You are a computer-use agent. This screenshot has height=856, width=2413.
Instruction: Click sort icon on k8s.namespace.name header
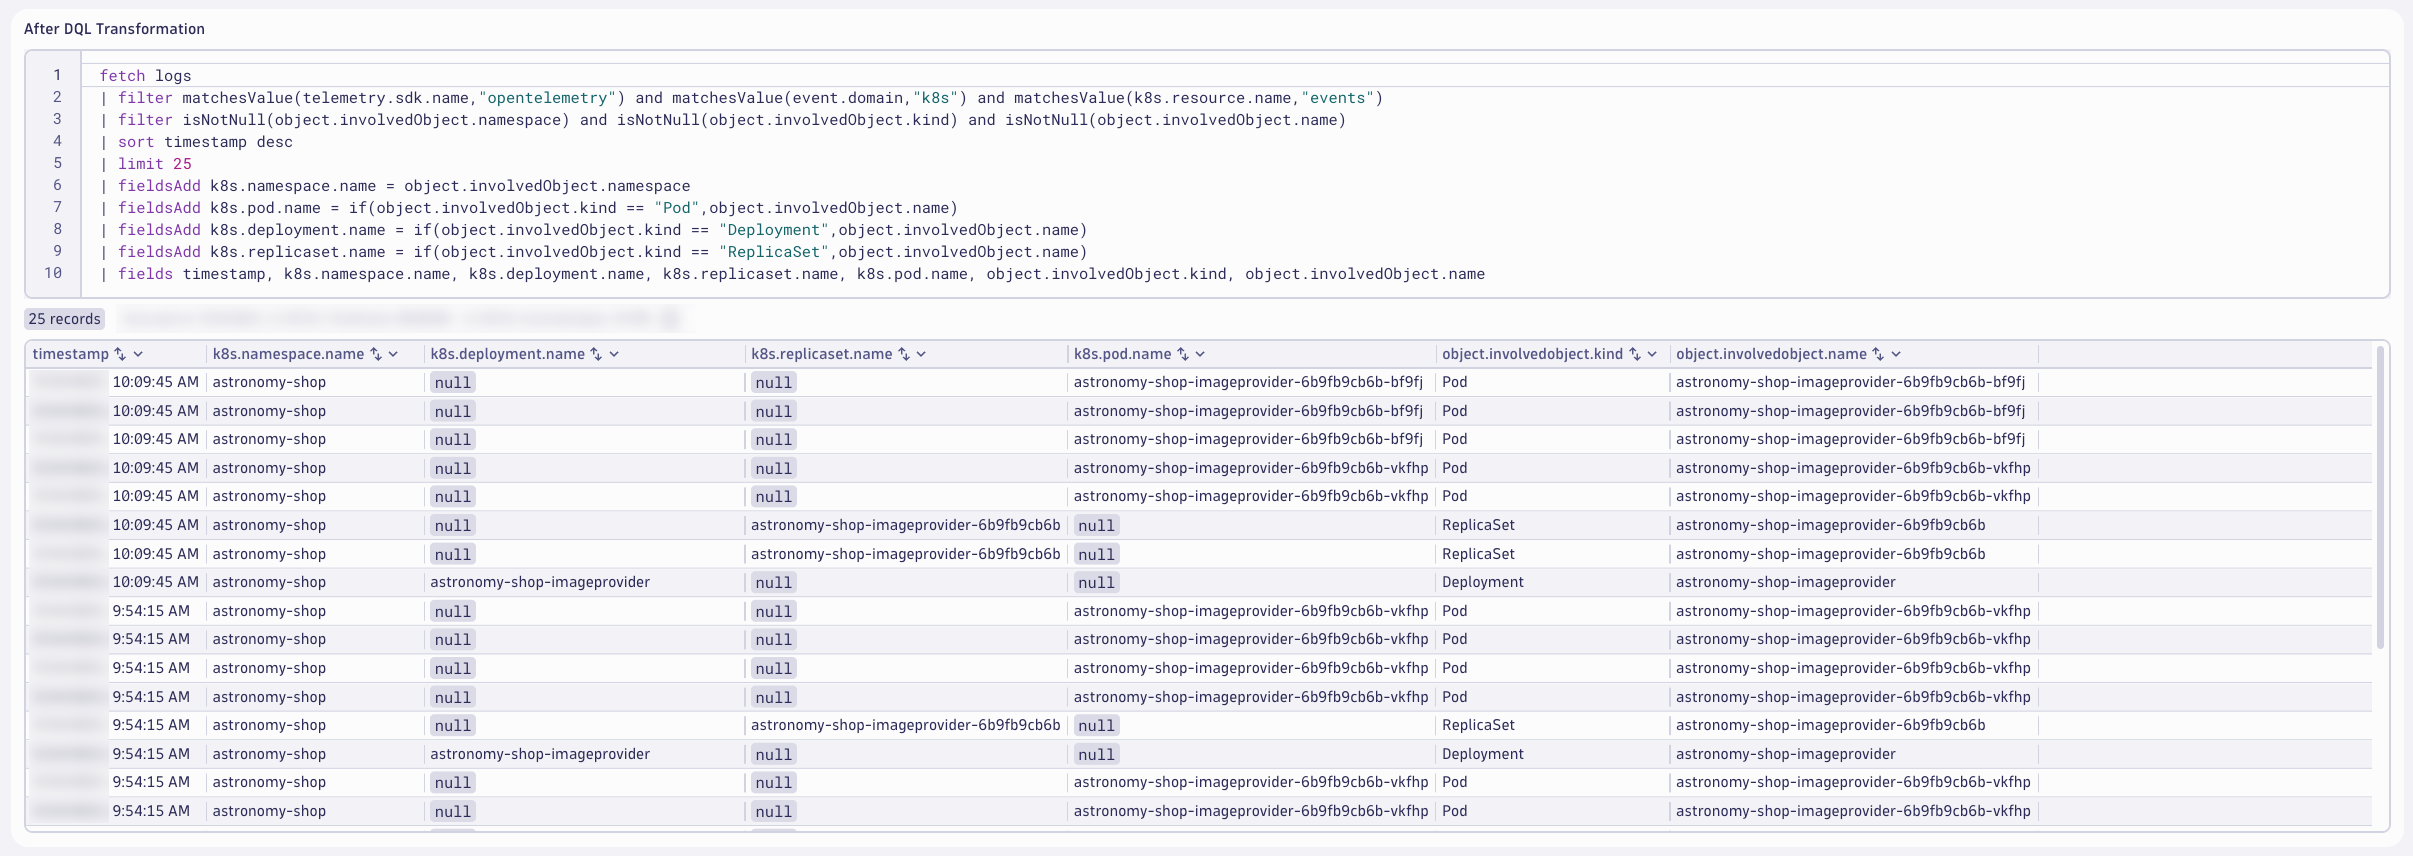click(376, 354)
